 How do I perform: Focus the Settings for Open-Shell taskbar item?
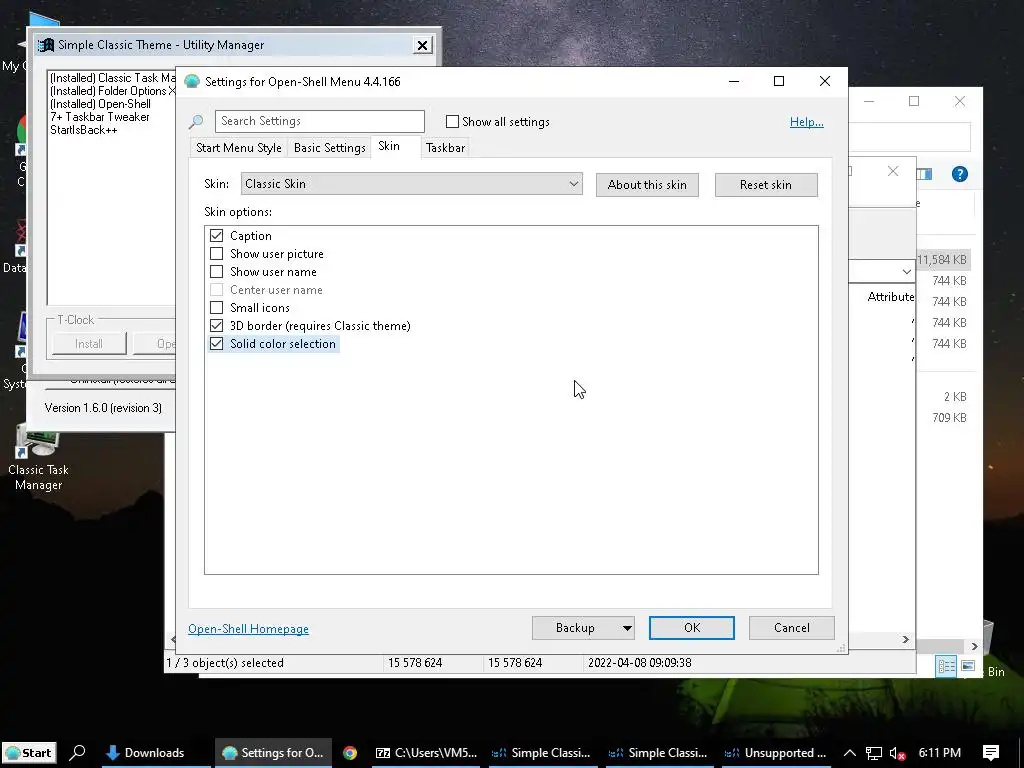click(x=274, y=753)
